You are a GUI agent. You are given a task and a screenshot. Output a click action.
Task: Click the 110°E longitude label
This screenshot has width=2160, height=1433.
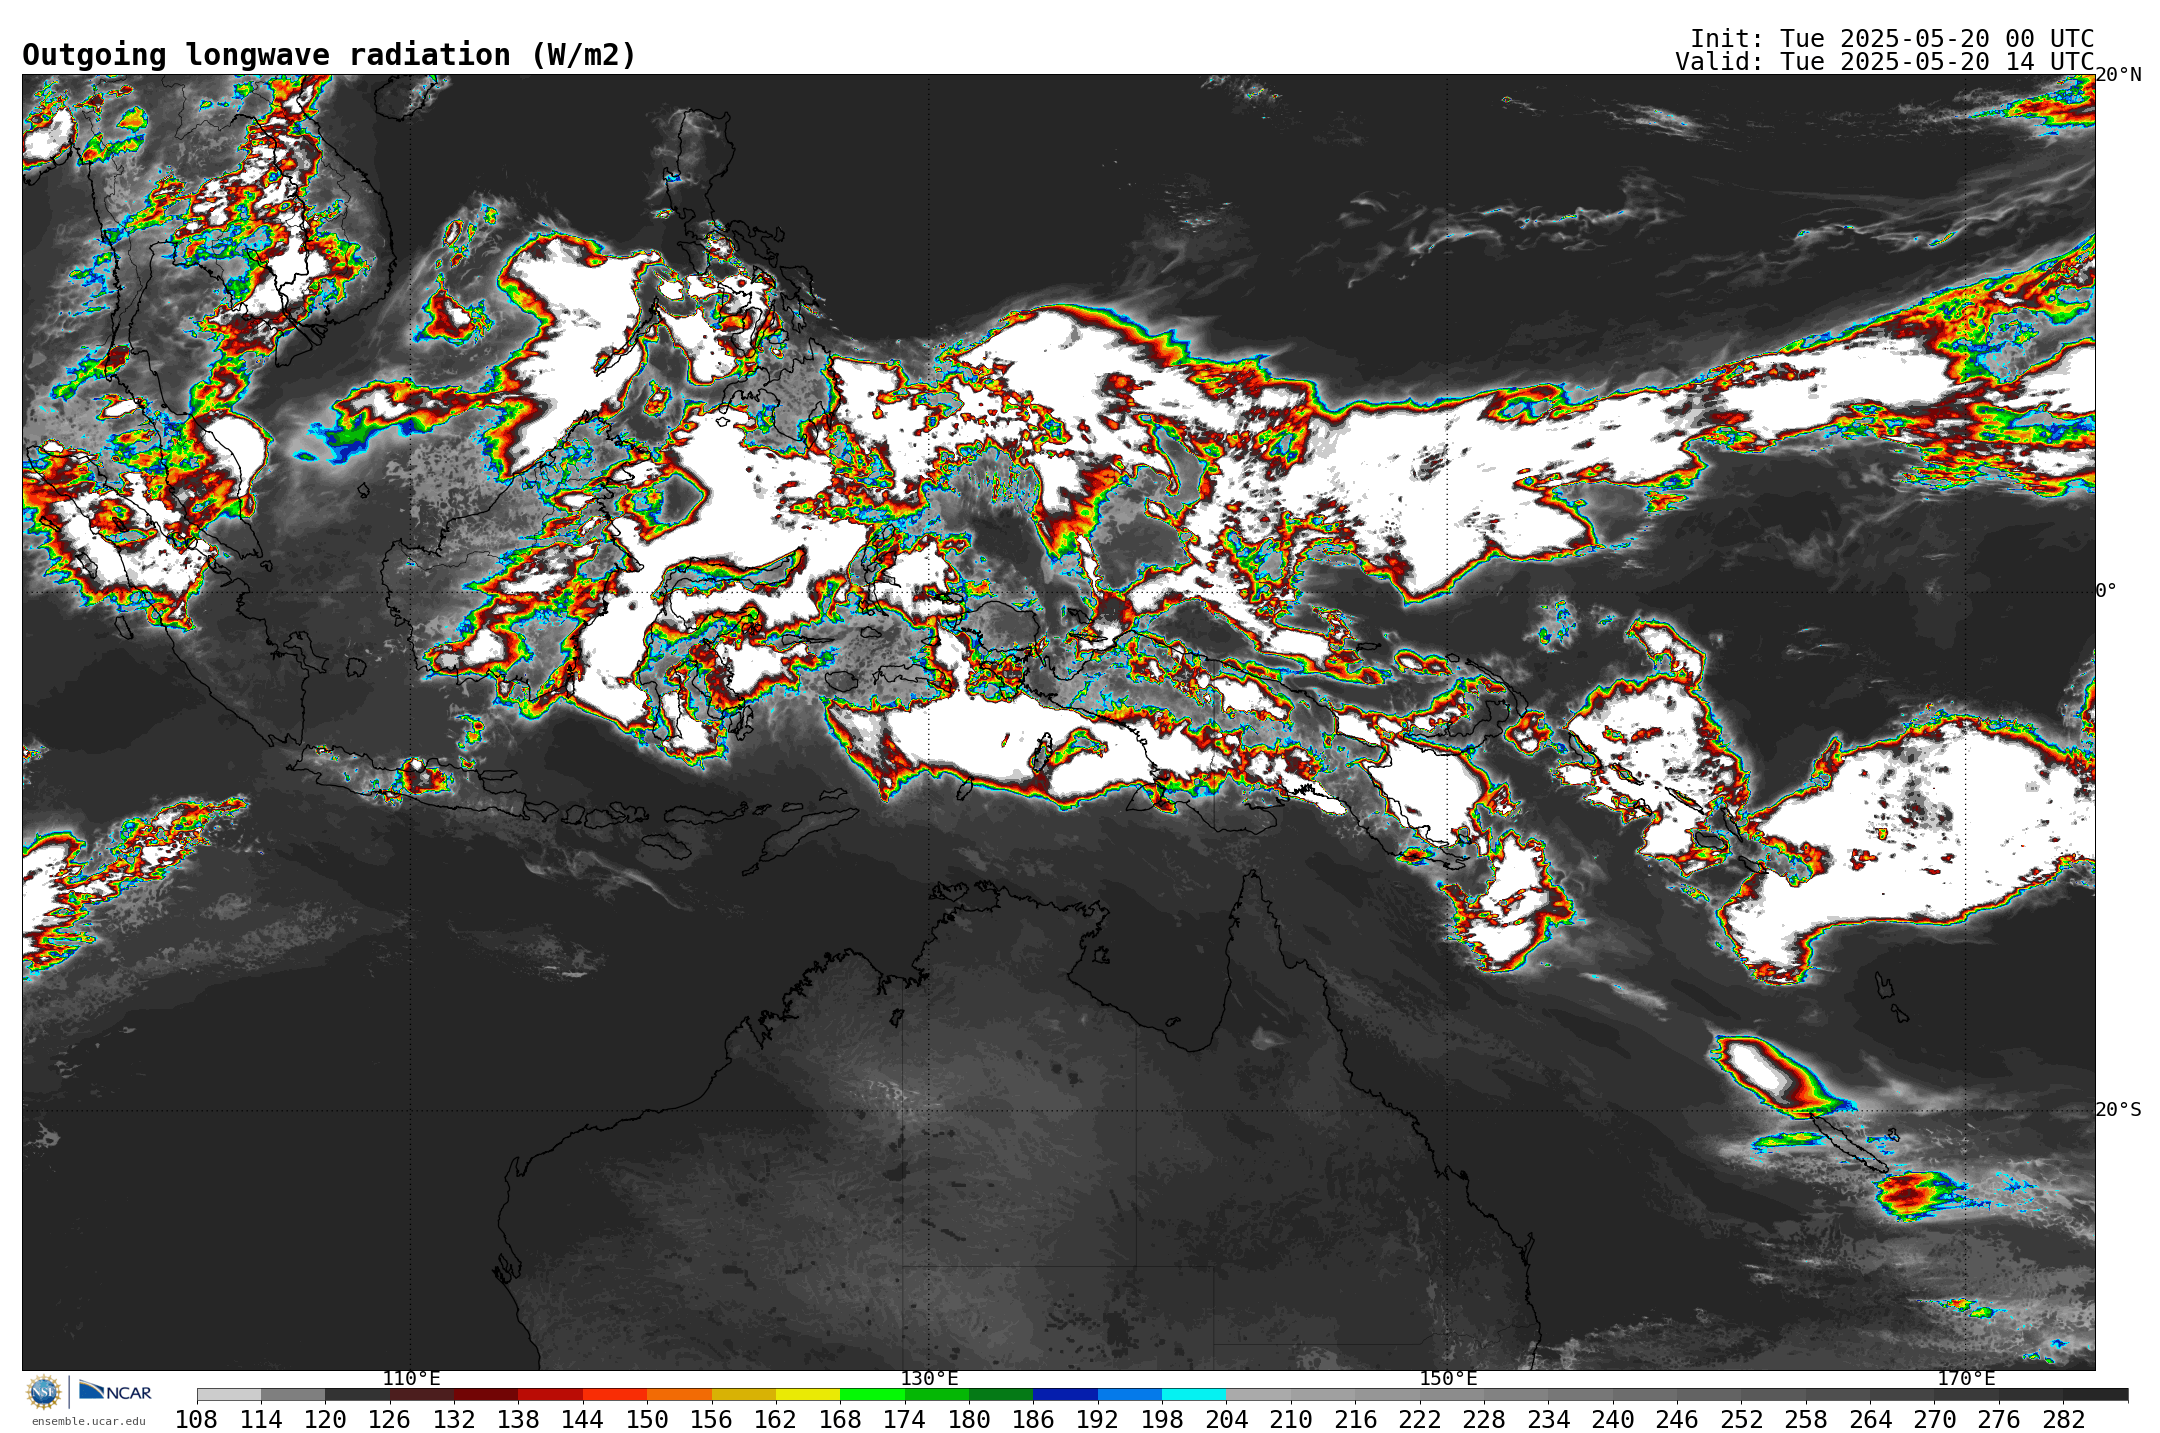[x=411, y=1379]
